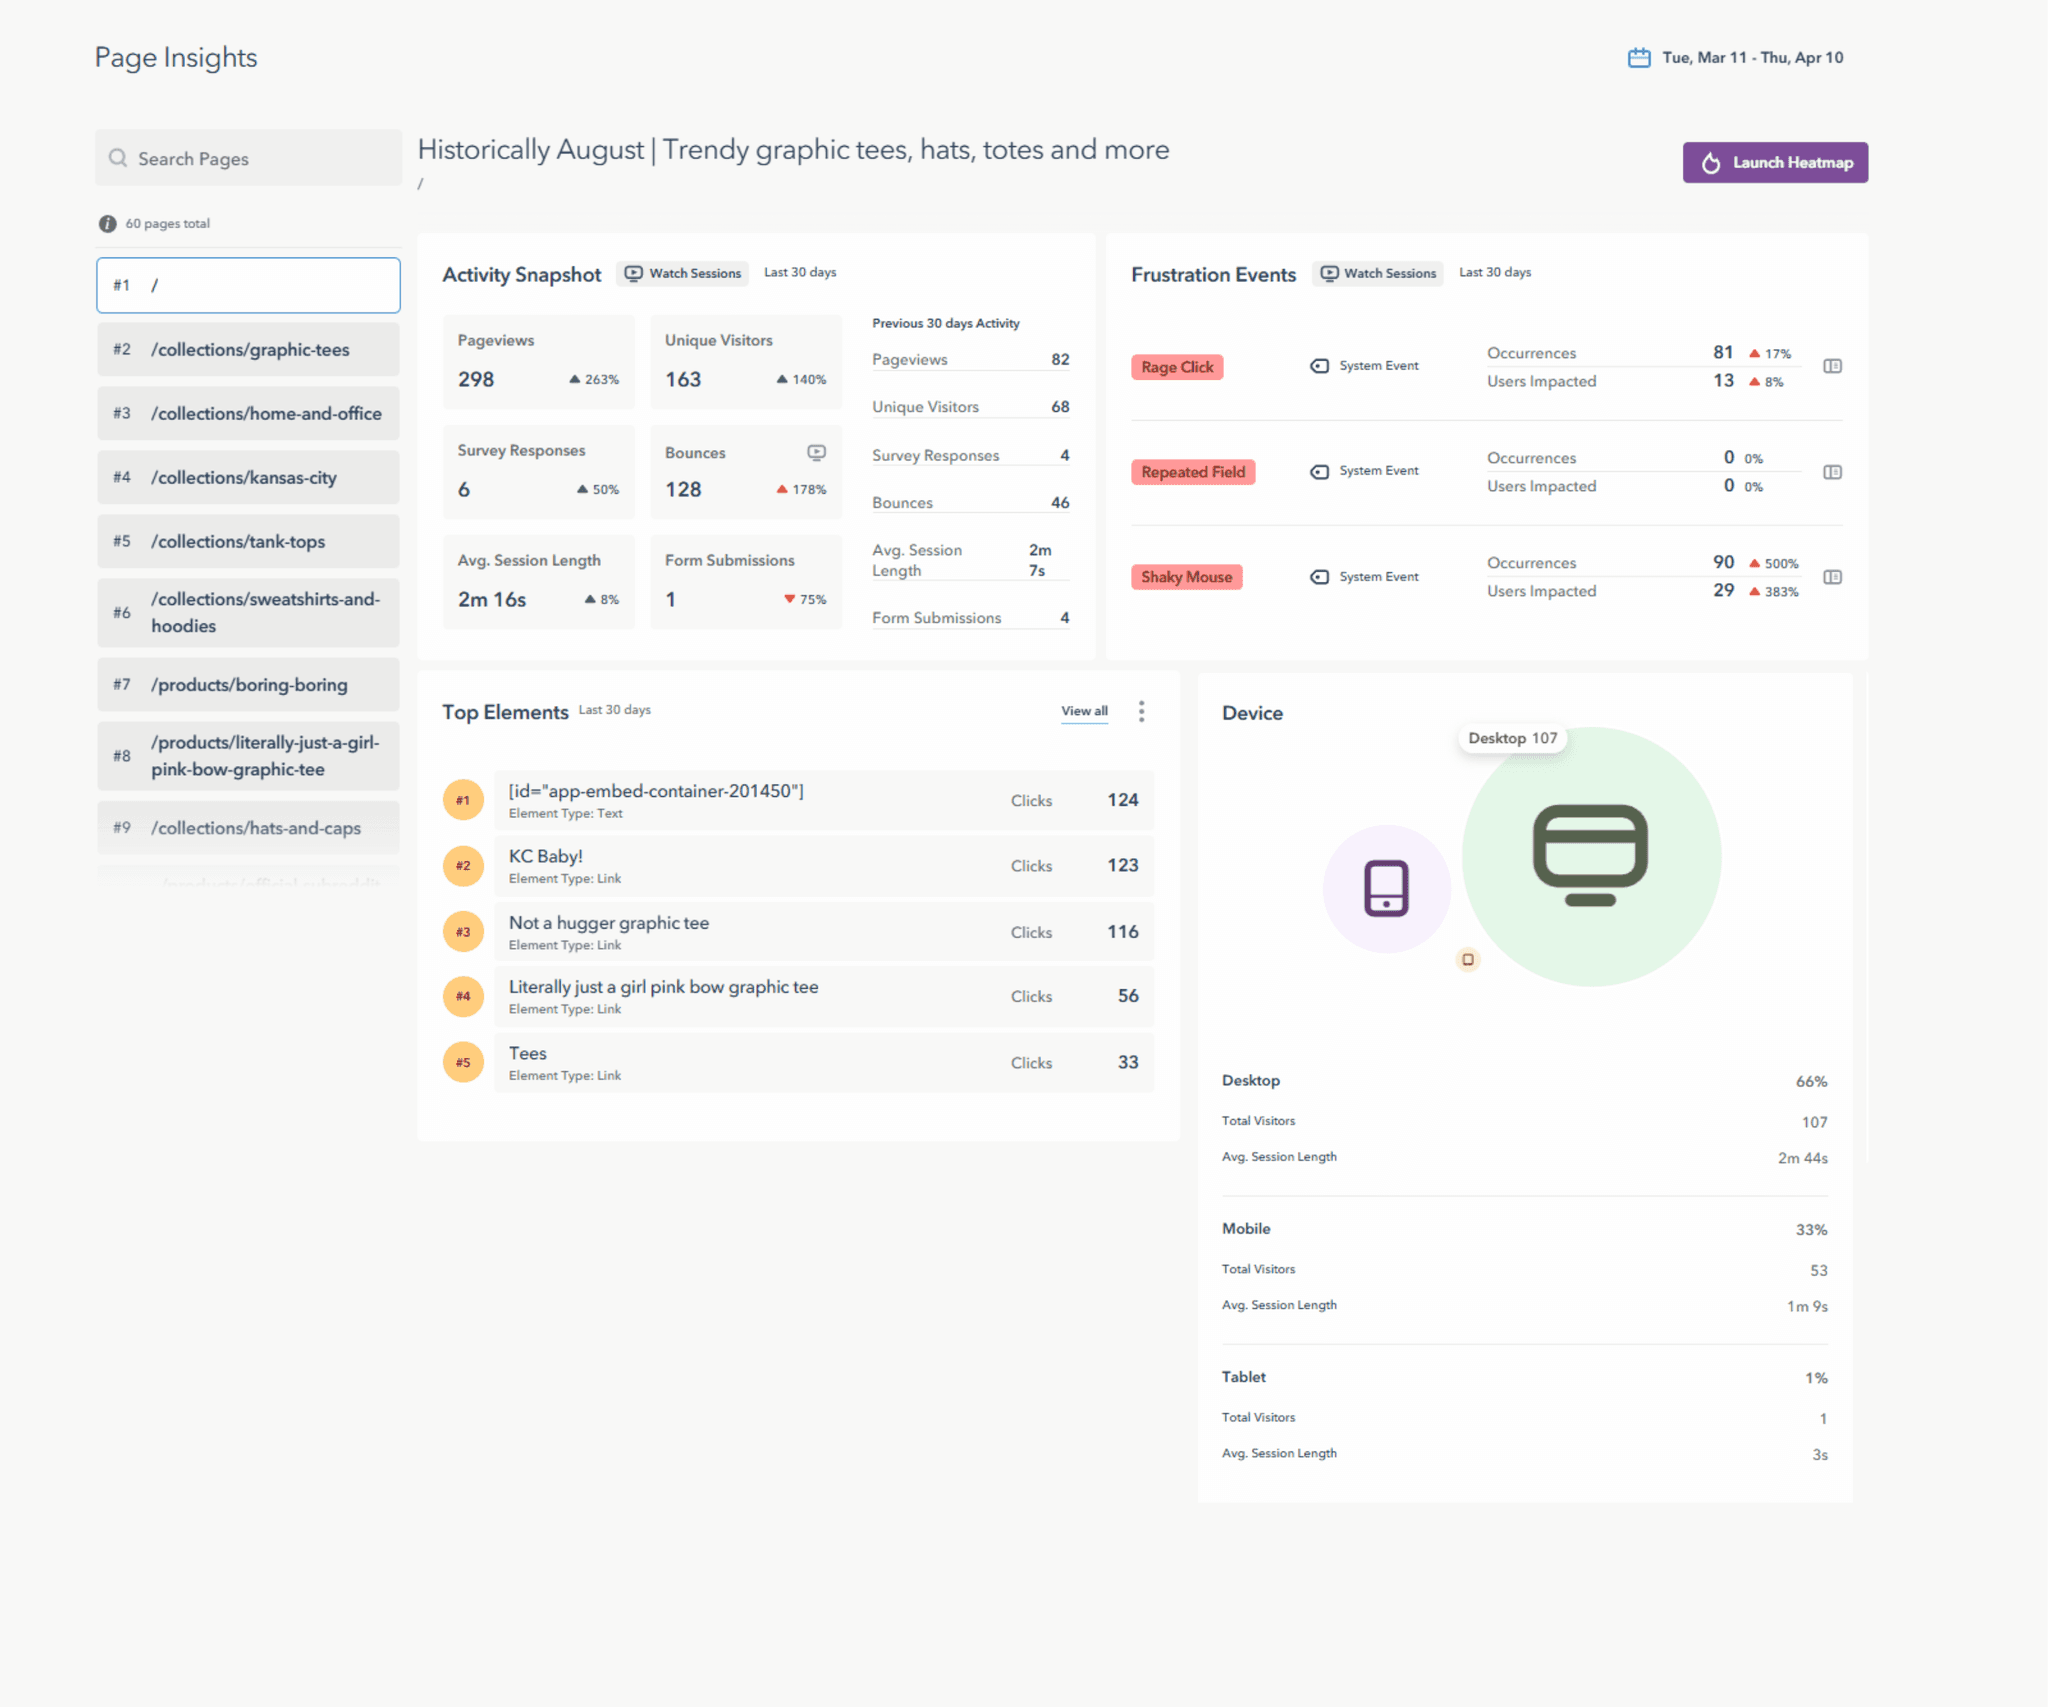The width and height of the screenshot is (2048, 1707).
Task: Click the System Event tag icon next to Repeated Field
Action: tap(1319, 471)
